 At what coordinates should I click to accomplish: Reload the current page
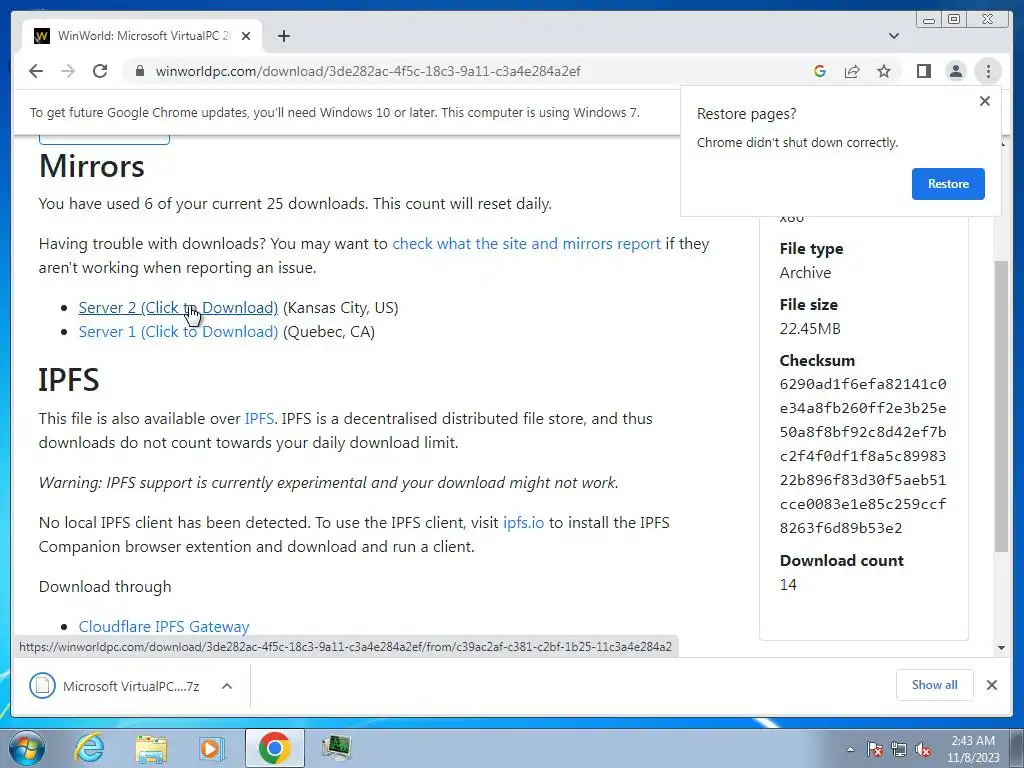[100, 71]
